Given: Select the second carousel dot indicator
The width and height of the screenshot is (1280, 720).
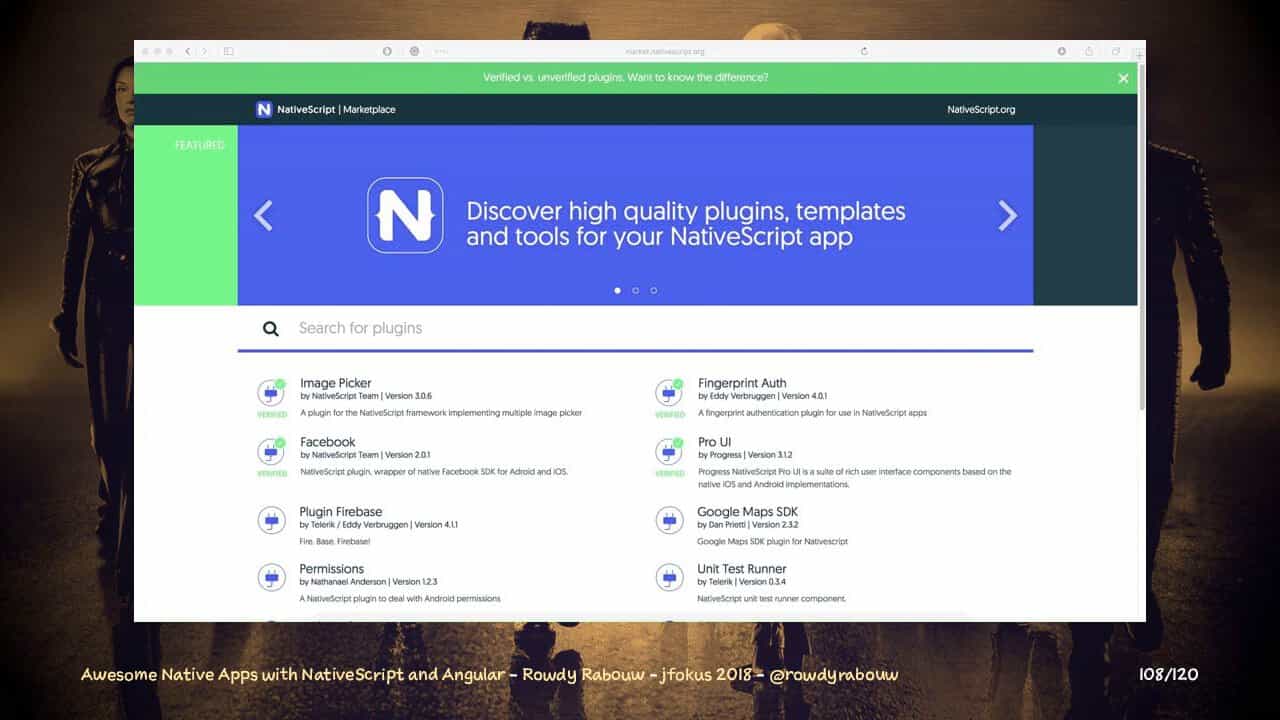Looking at the screenshot, I should tap(635, 290).
